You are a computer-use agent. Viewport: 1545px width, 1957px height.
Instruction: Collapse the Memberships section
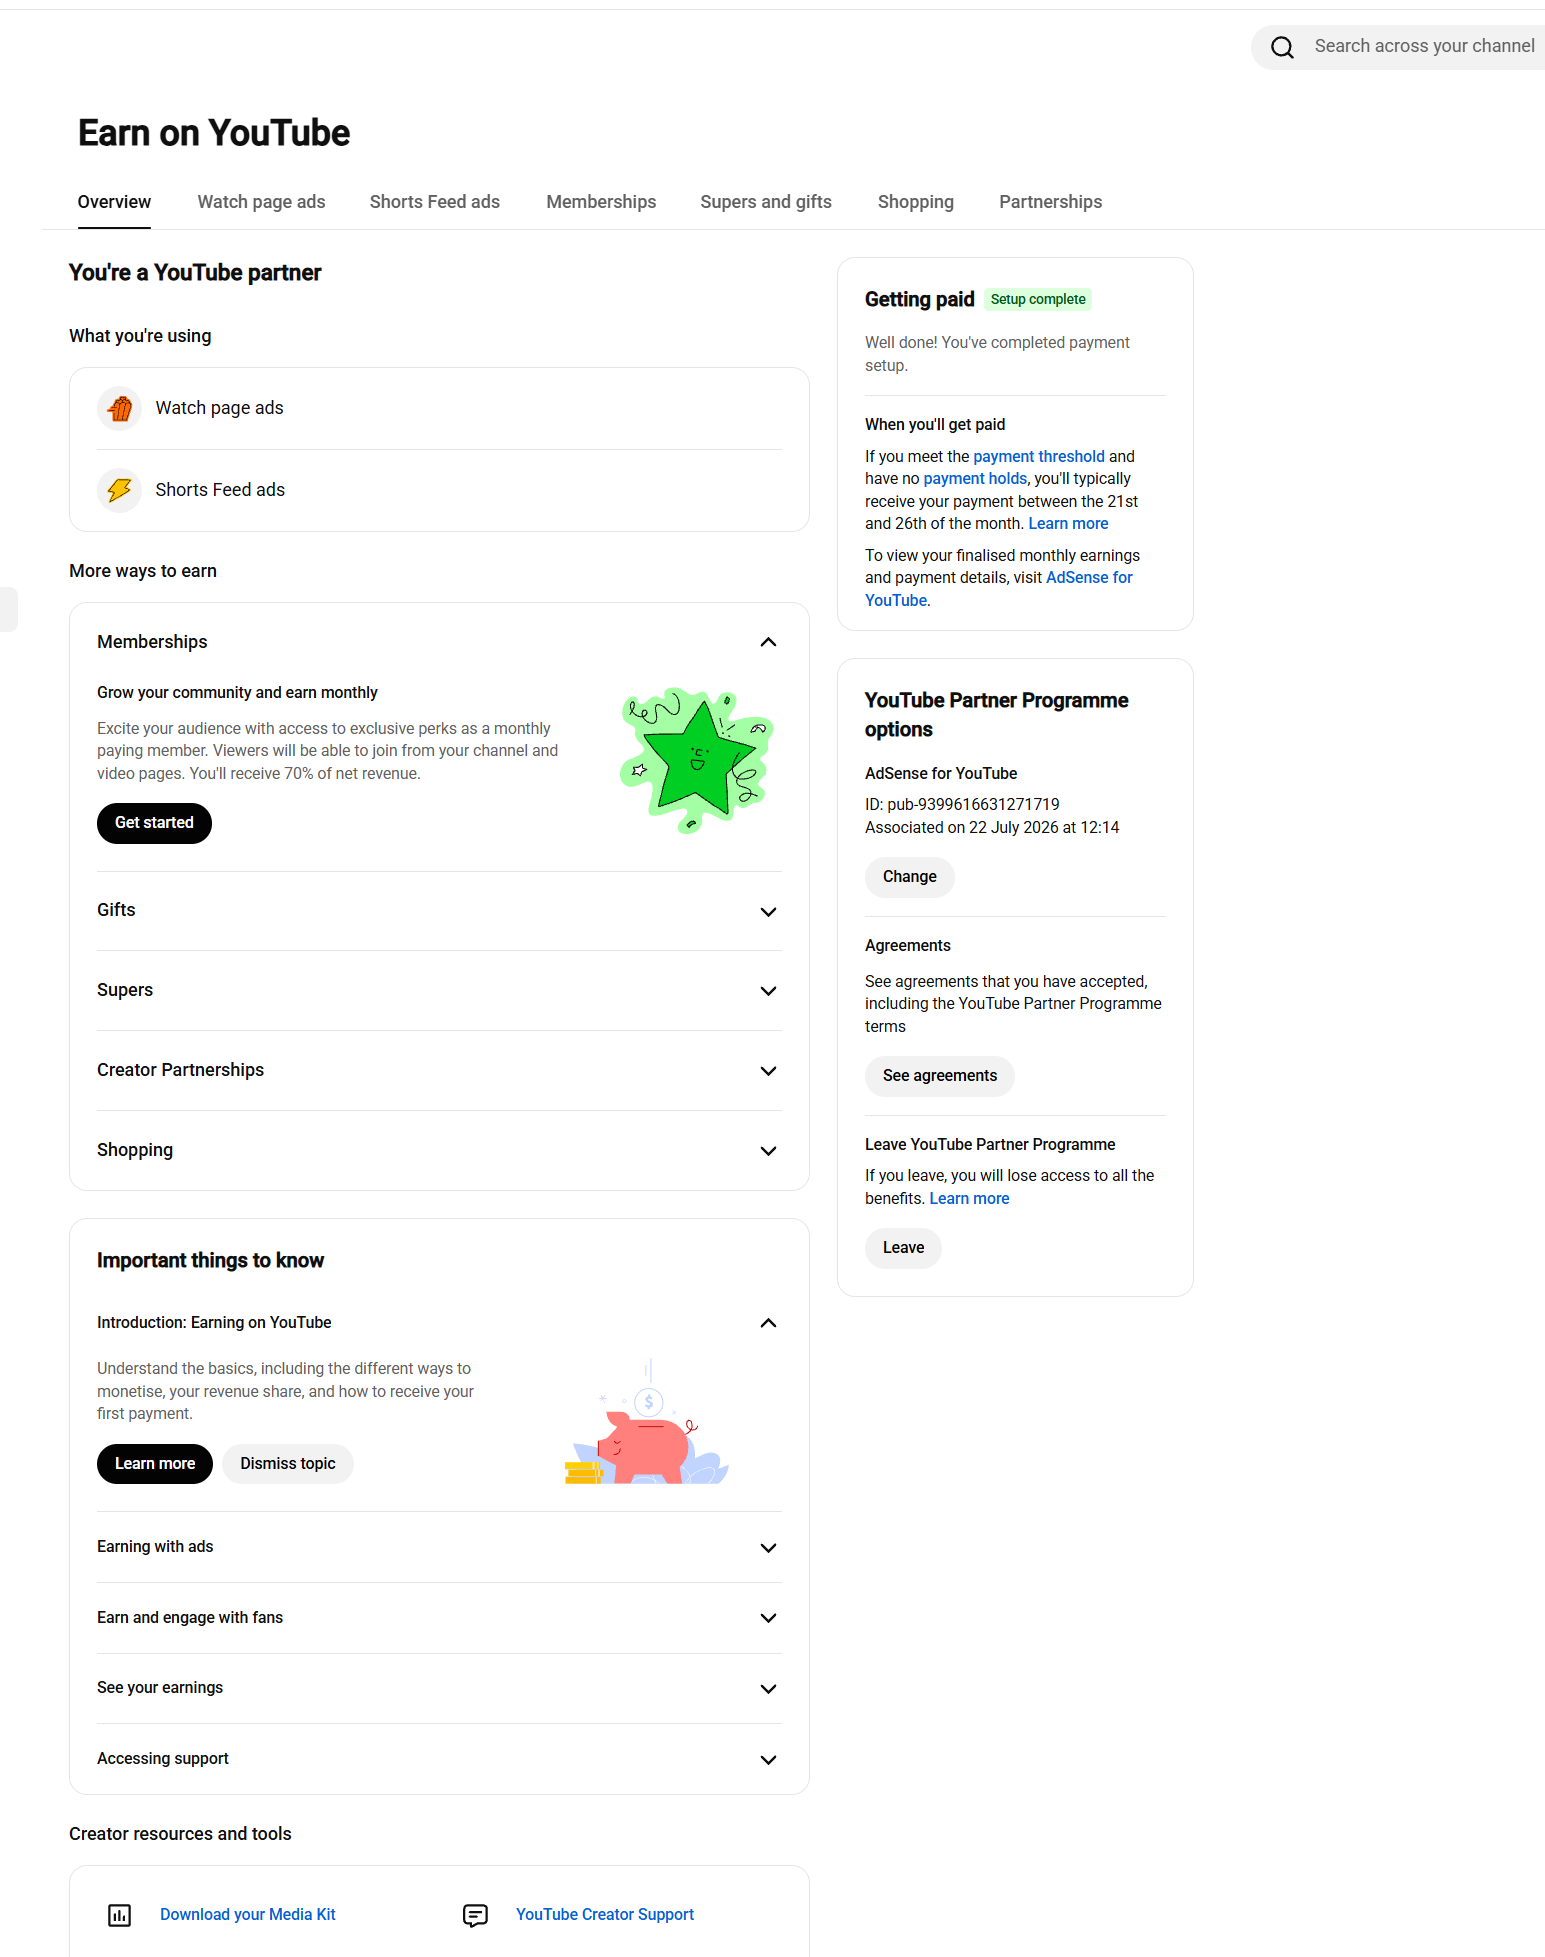(x=768, y=642)
